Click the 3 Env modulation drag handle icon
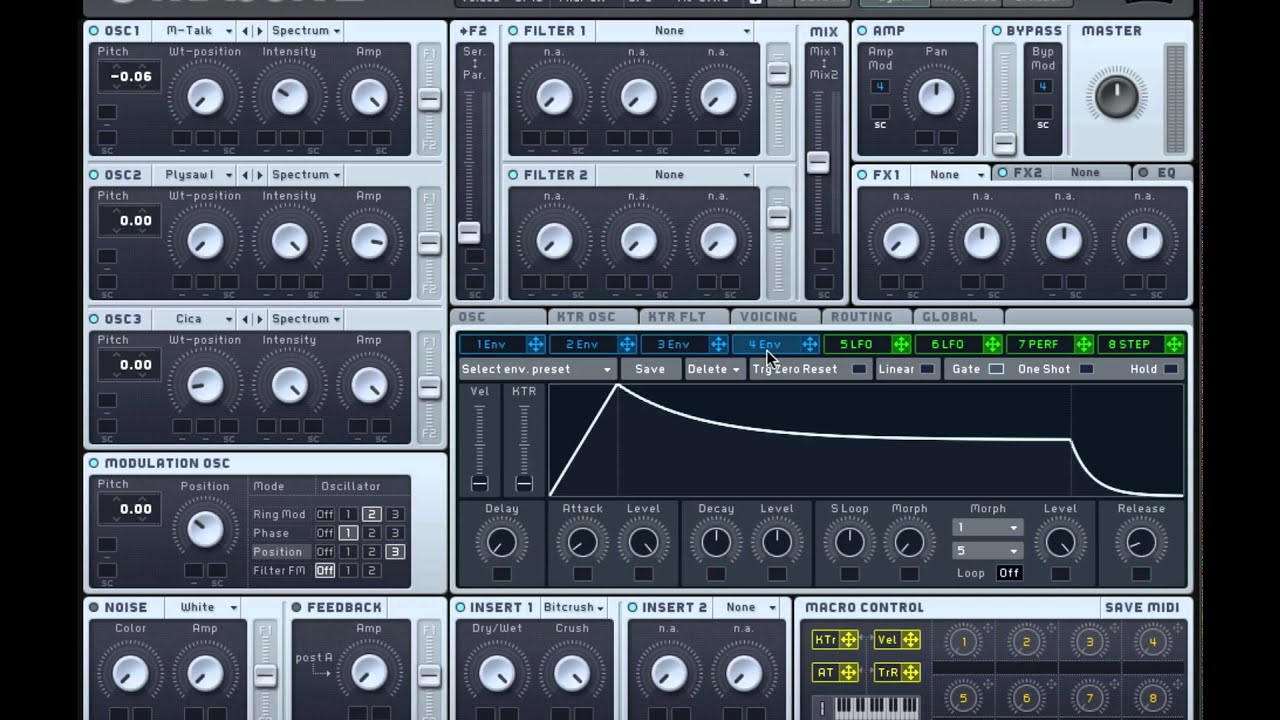 point(718,344)
